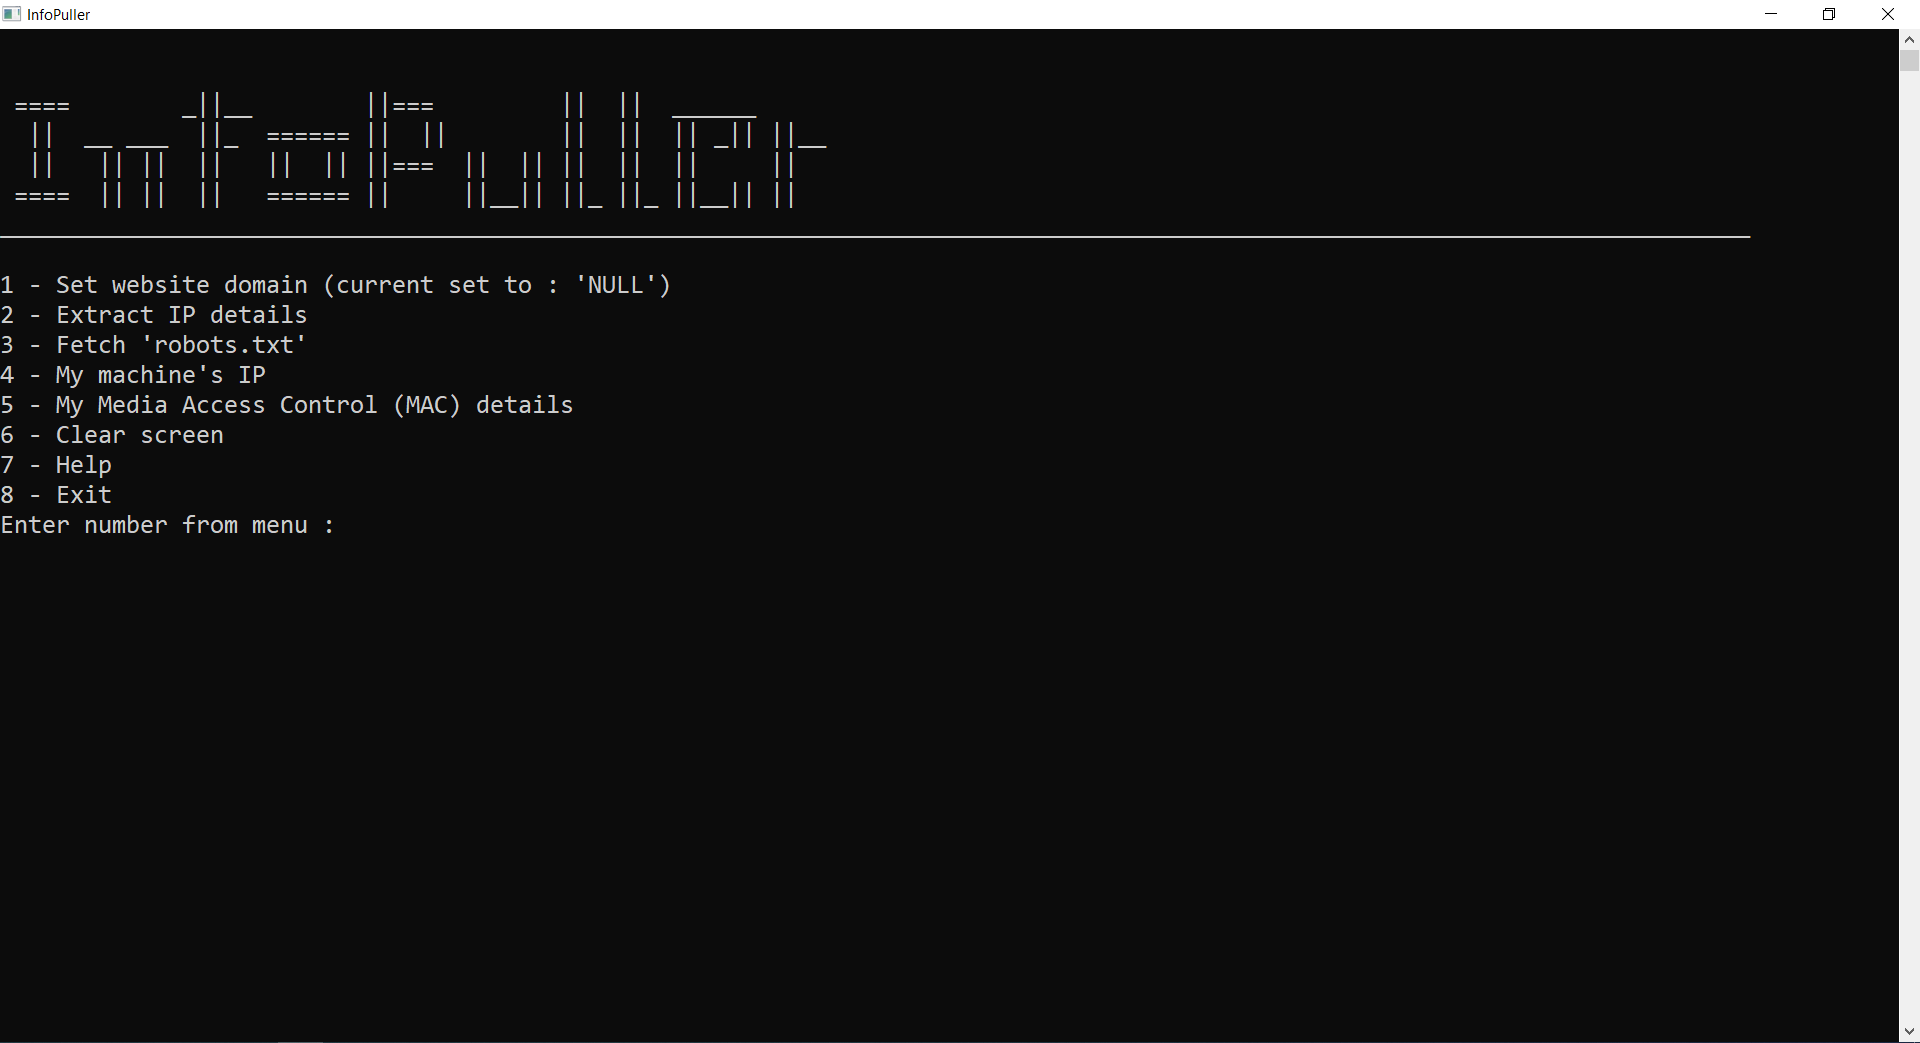Click the ASCII art InfoPuller banner

pyautogui.click(x=420, y=150)
